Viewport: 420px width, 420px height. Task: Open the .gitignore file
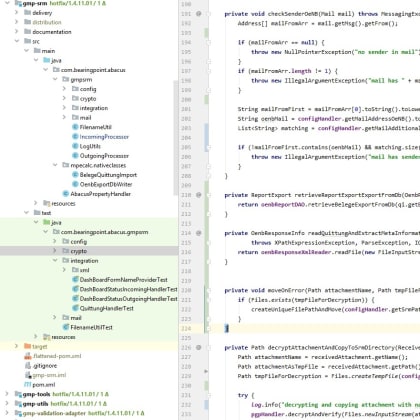click(x=45, y=366)
